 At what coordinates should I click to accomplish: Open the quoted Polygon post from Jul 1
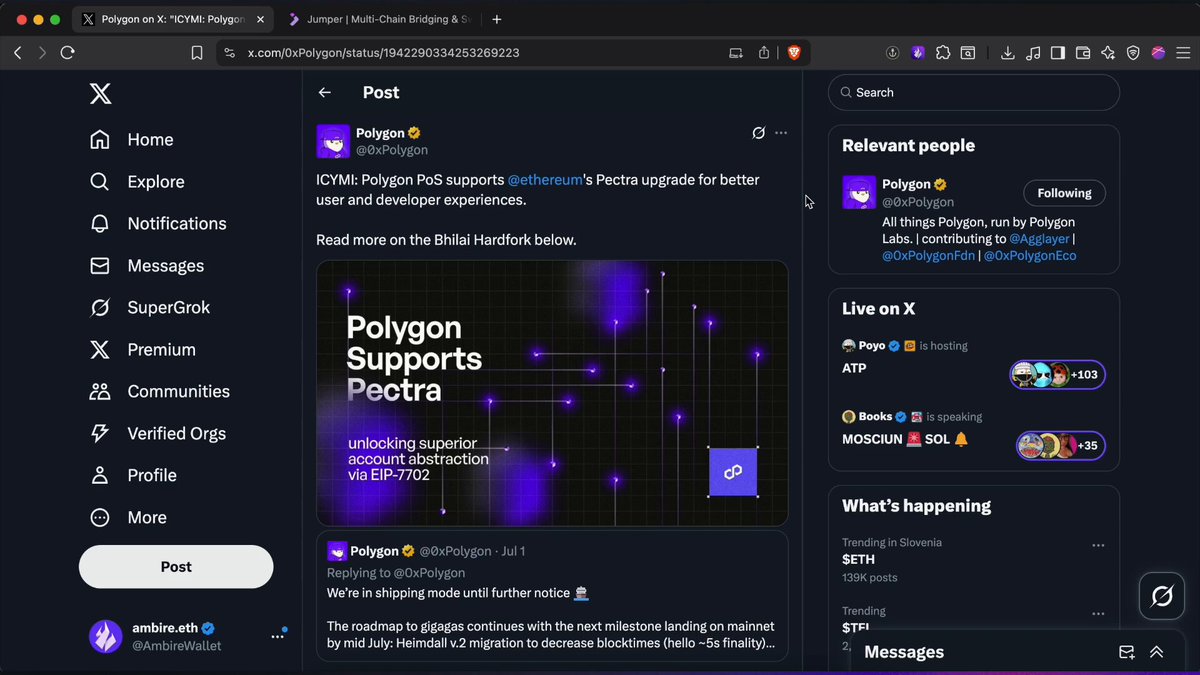552,596
